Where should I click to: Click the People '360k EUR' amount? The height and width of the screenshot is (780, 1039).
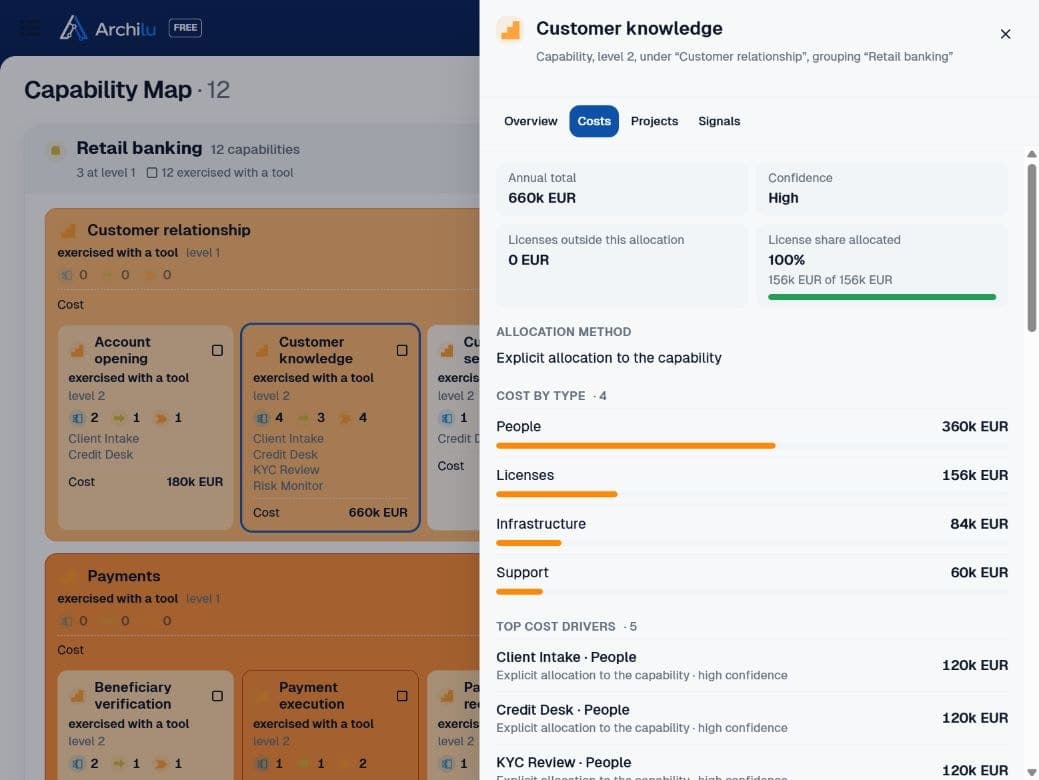(x=974, y=427)
